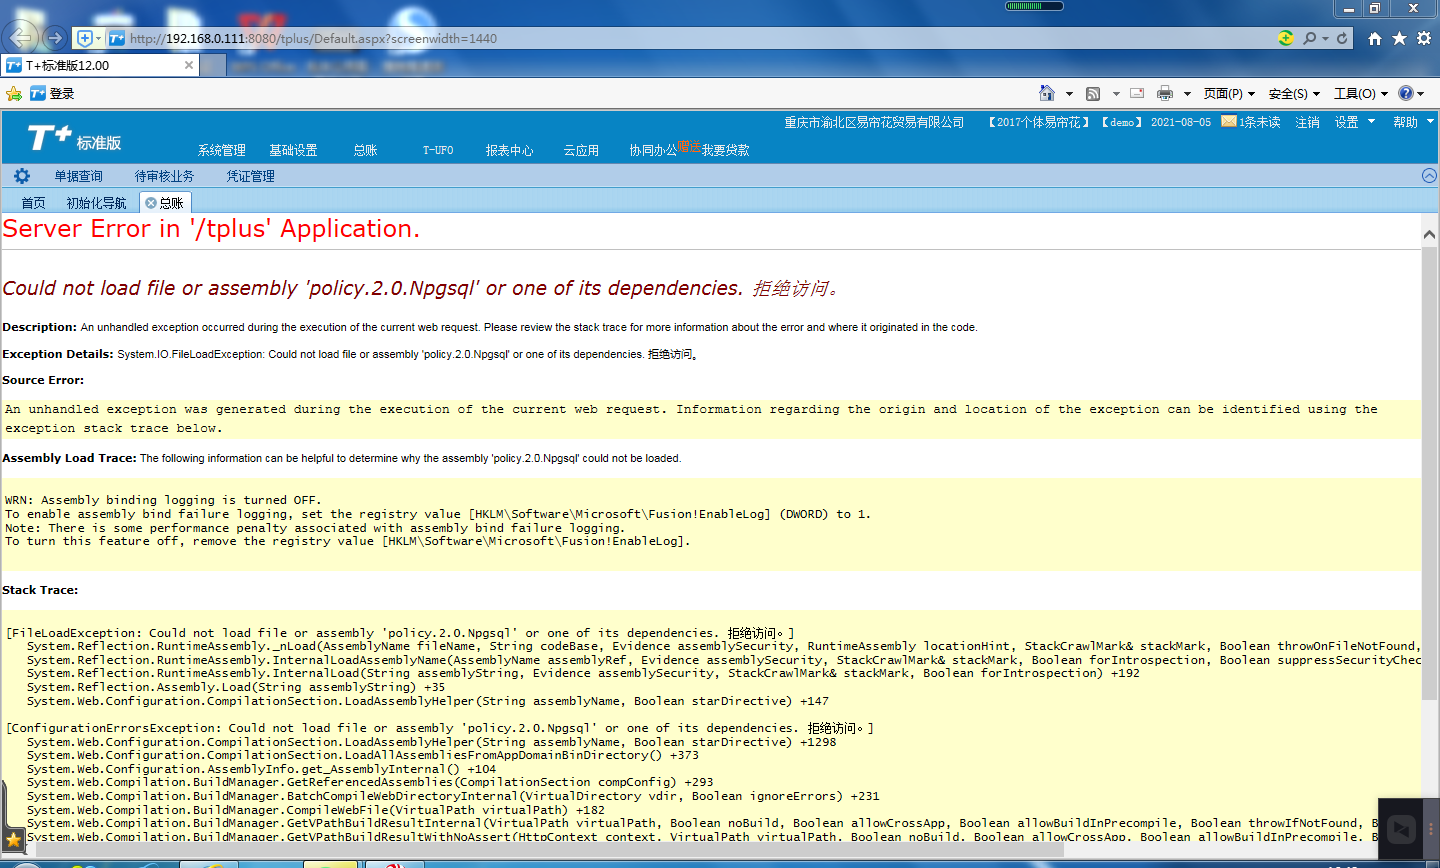Open 单据查询
Image resolution: width=1440 pixels, height=868 pixels.
pyautogui.click(x=78, y=176)
